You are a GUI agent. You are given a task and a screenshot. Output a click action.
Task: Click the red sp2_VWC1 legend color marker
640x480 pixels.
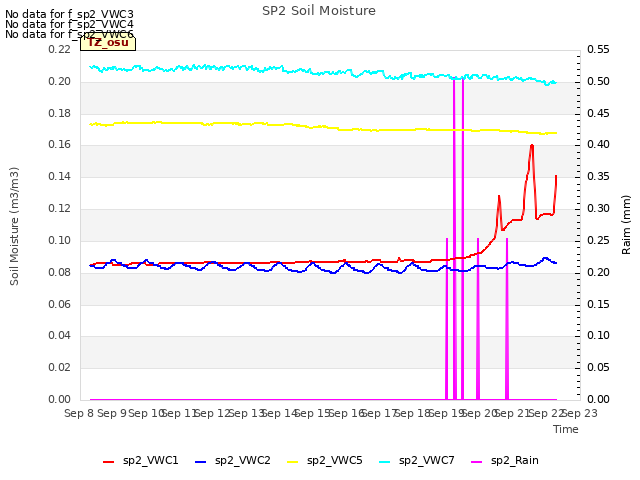(109, 462)
